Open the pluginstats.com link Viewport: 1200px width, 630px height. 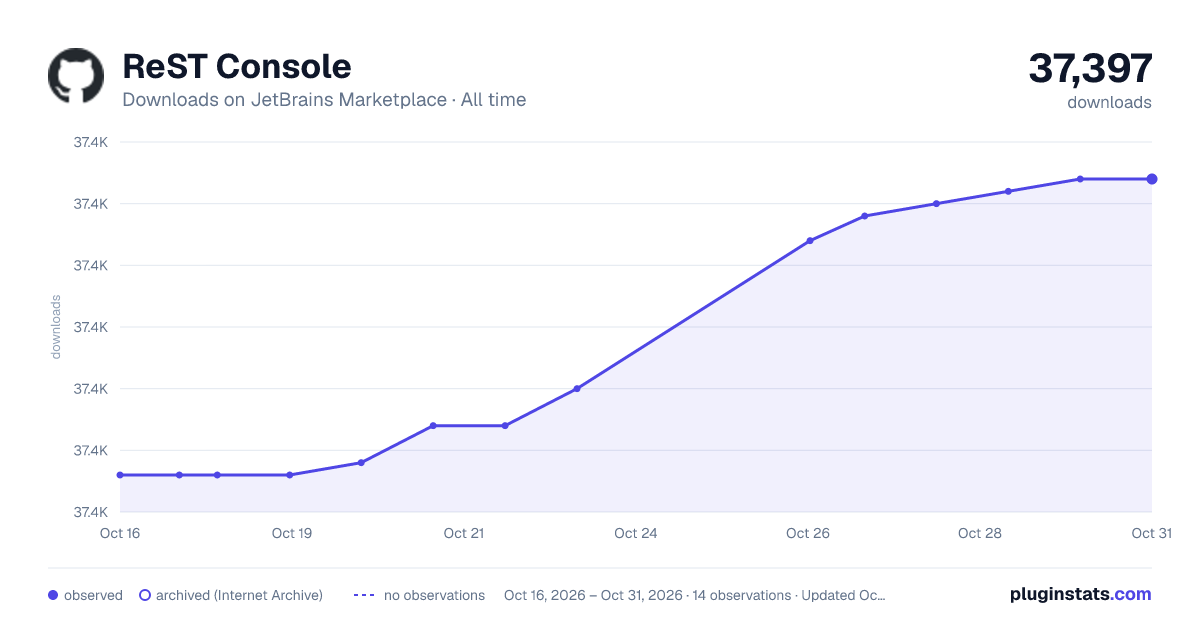1081,594
